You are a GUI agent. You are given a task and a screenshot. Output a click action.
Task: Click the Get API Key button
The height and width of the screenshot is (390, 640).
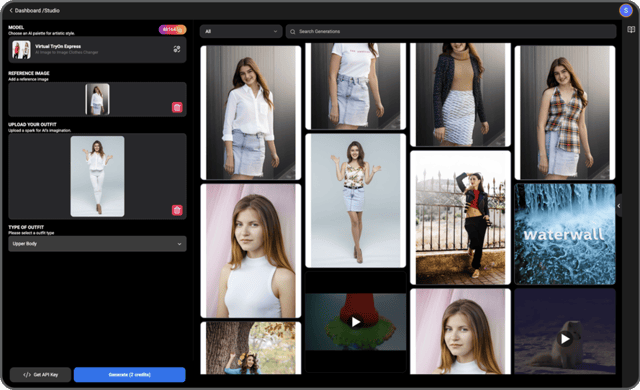[40, 374]
